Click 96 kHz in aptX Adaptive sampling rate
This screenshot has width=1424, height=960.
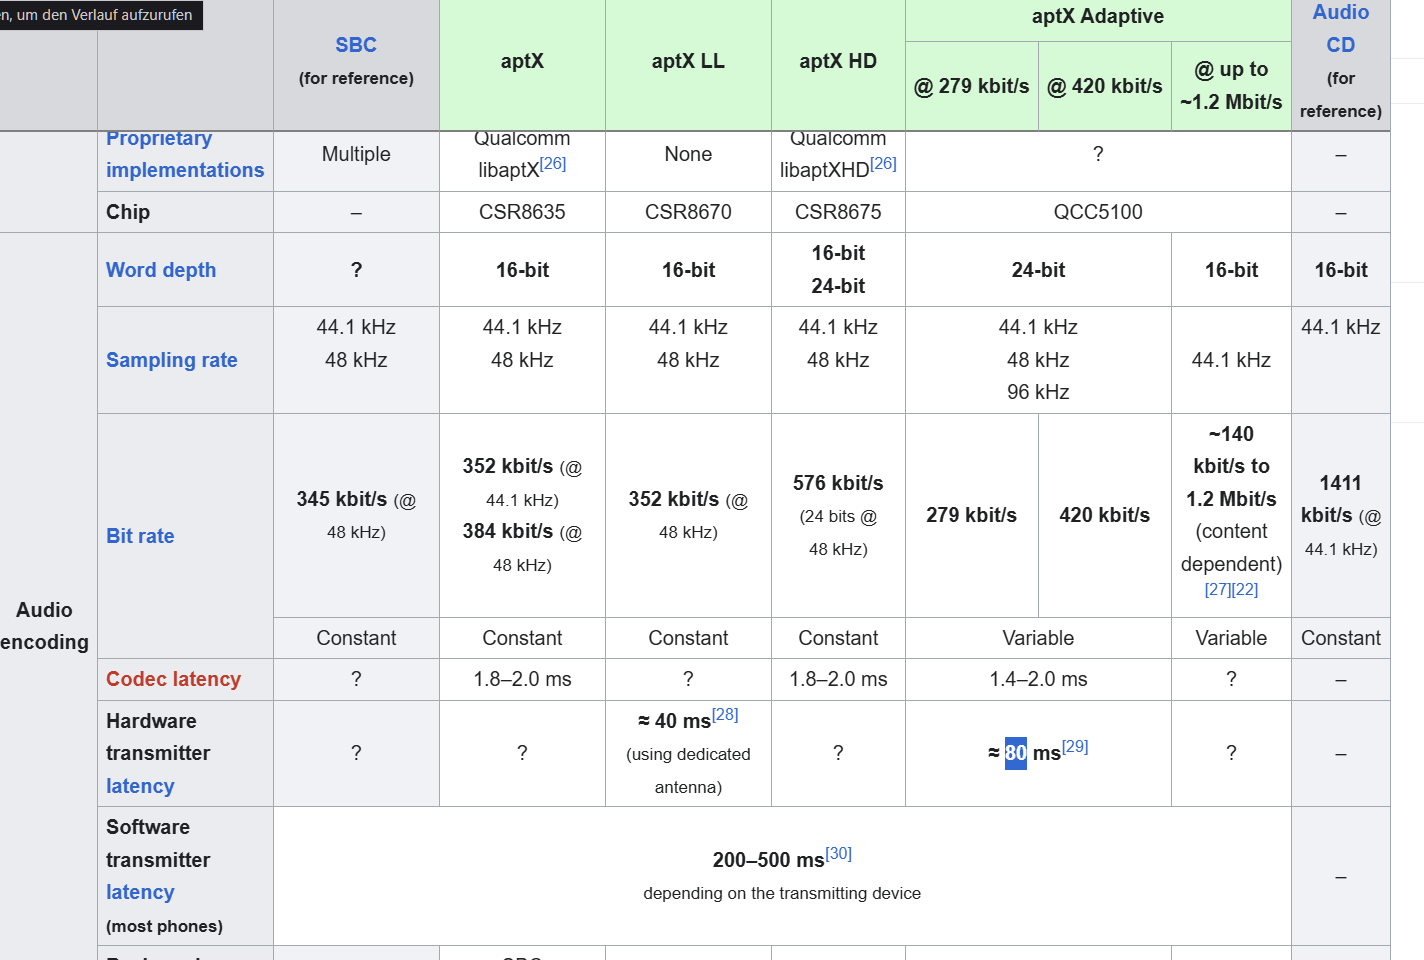pyautogui.click(x=1038, y=392)
